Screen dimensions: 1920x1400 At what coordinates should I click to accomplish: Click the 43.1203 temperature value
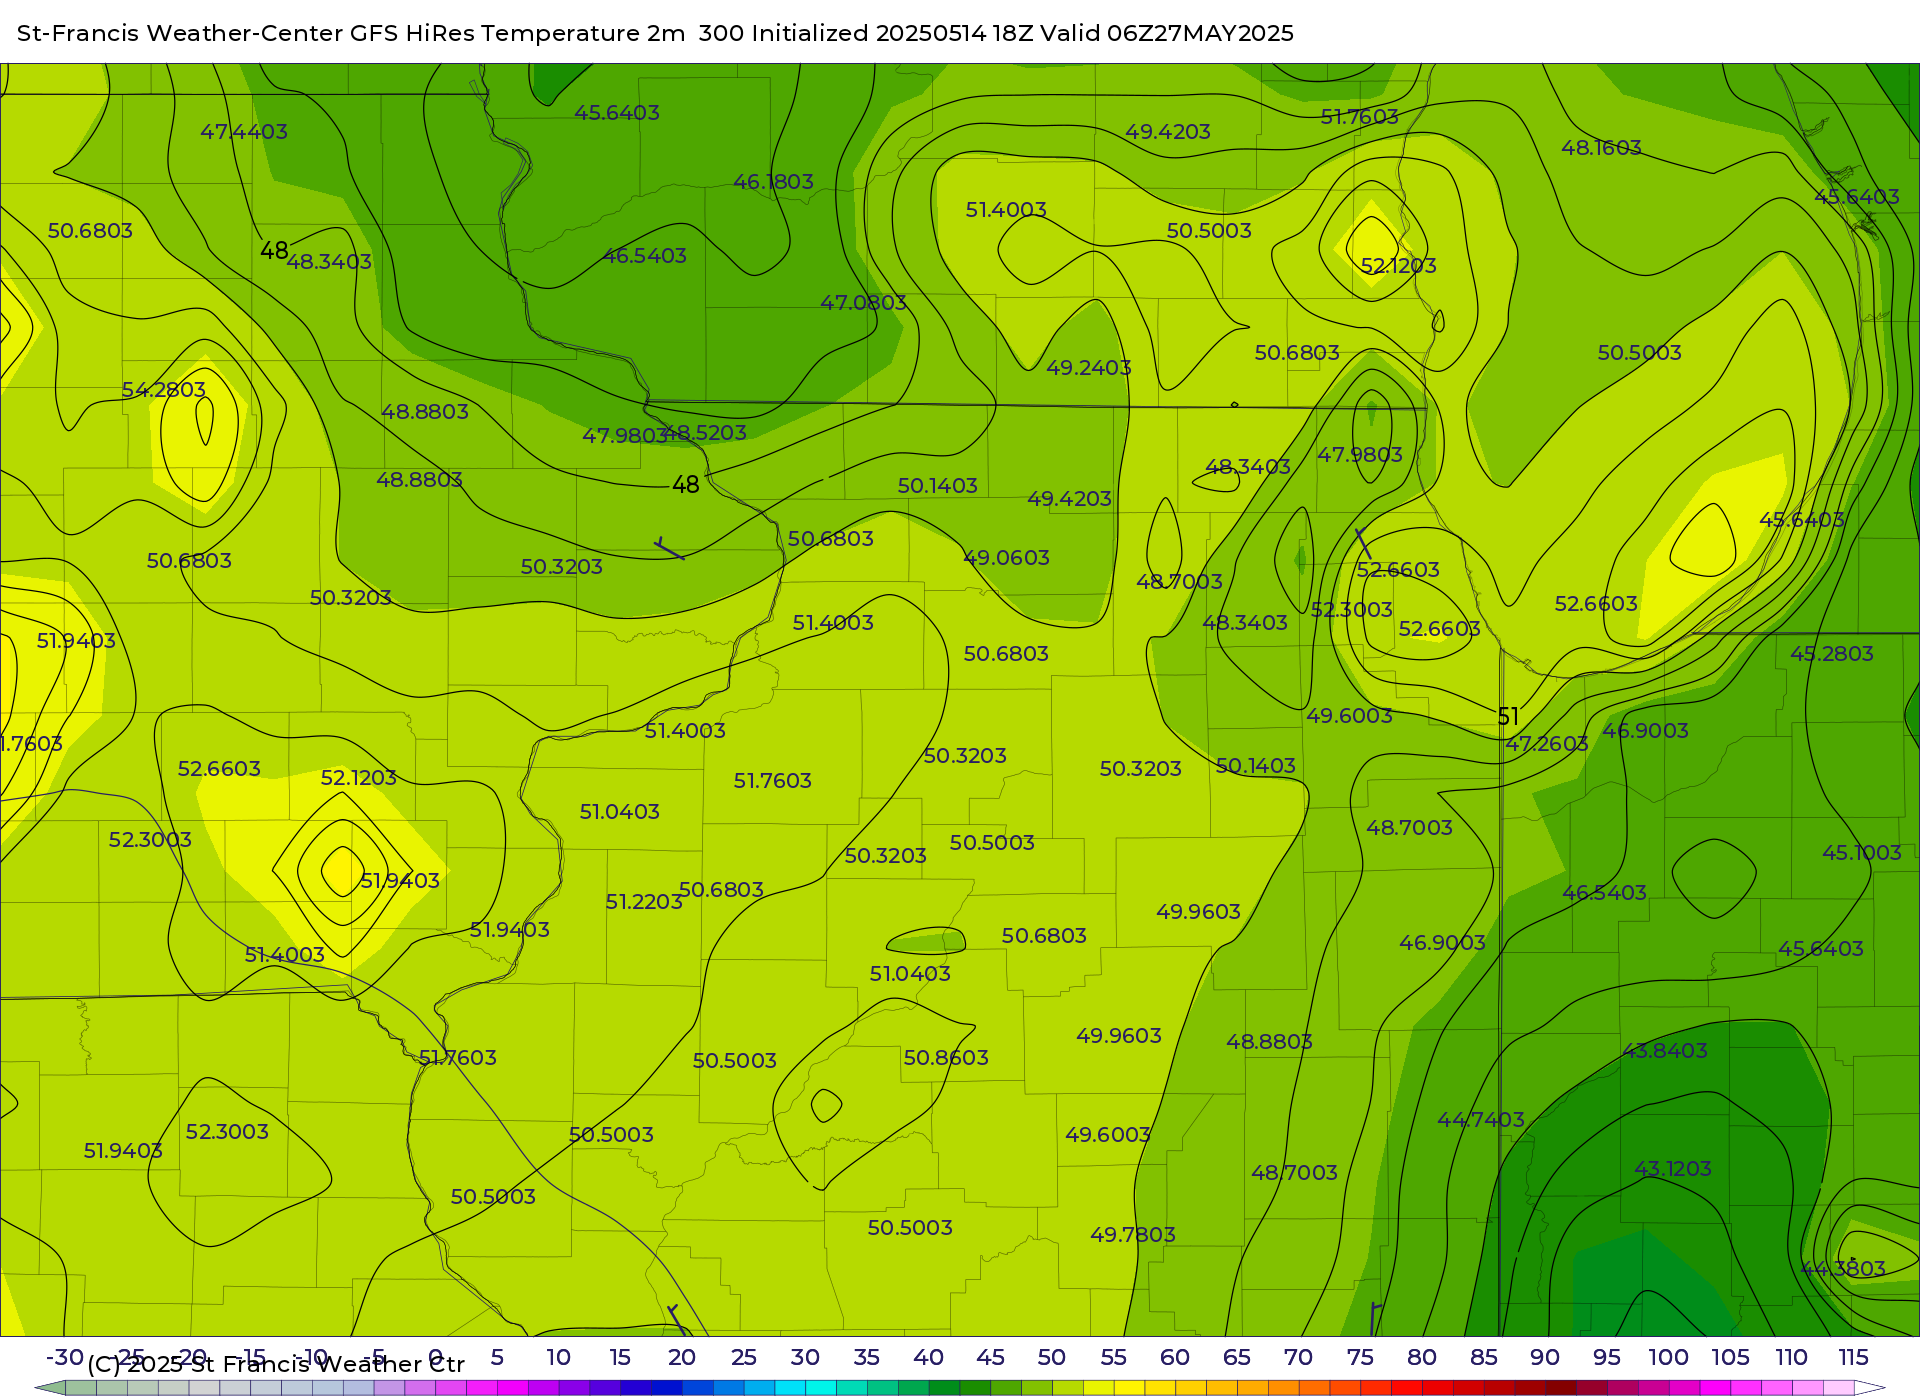point(1672,1169)
